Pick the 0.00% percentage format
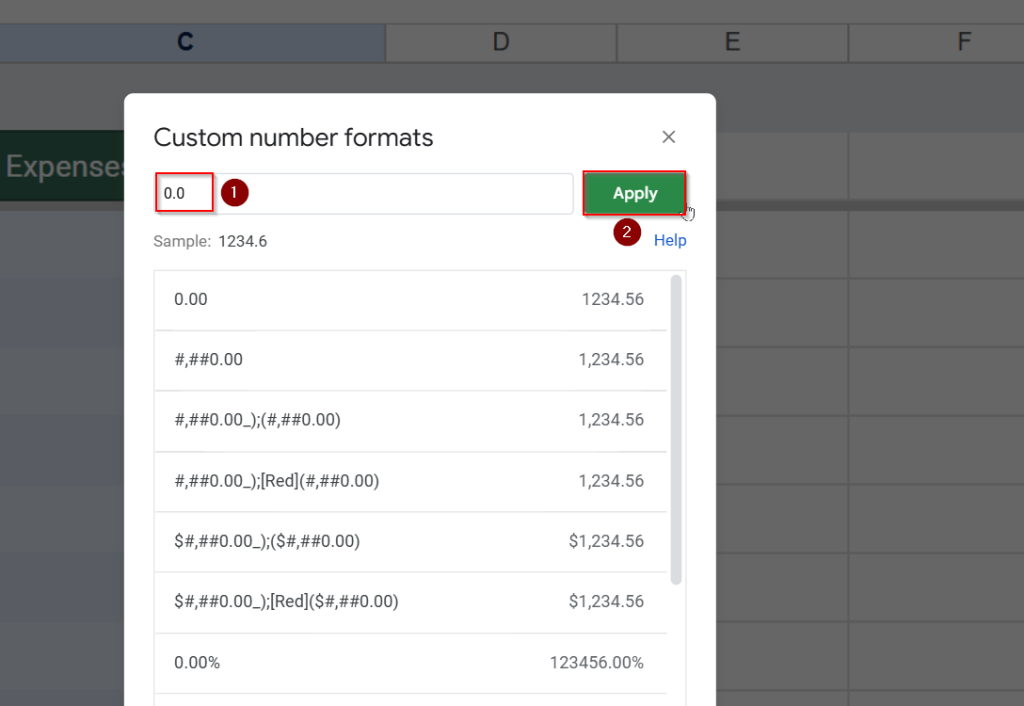 [x=410, y=662]
